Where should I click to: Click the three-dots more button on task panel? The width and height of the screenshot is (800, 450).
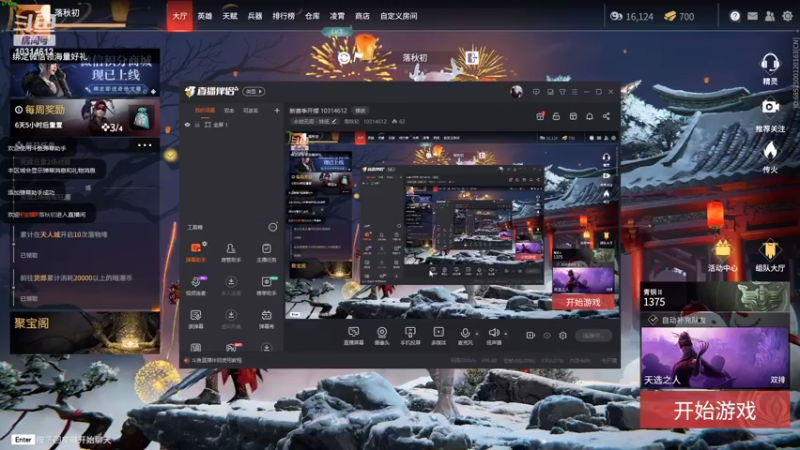click(144, 145)
